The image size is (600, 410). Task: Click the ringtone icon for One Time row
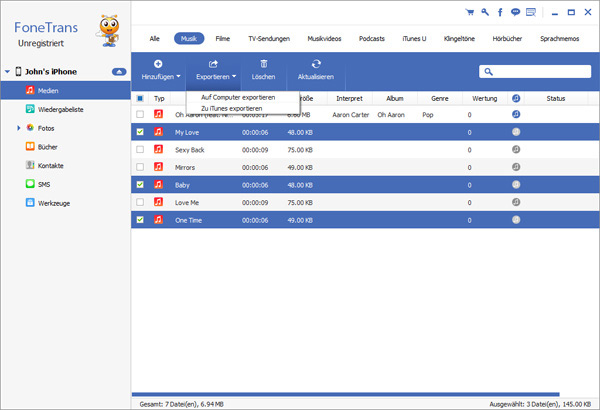(x=516, y=220)
